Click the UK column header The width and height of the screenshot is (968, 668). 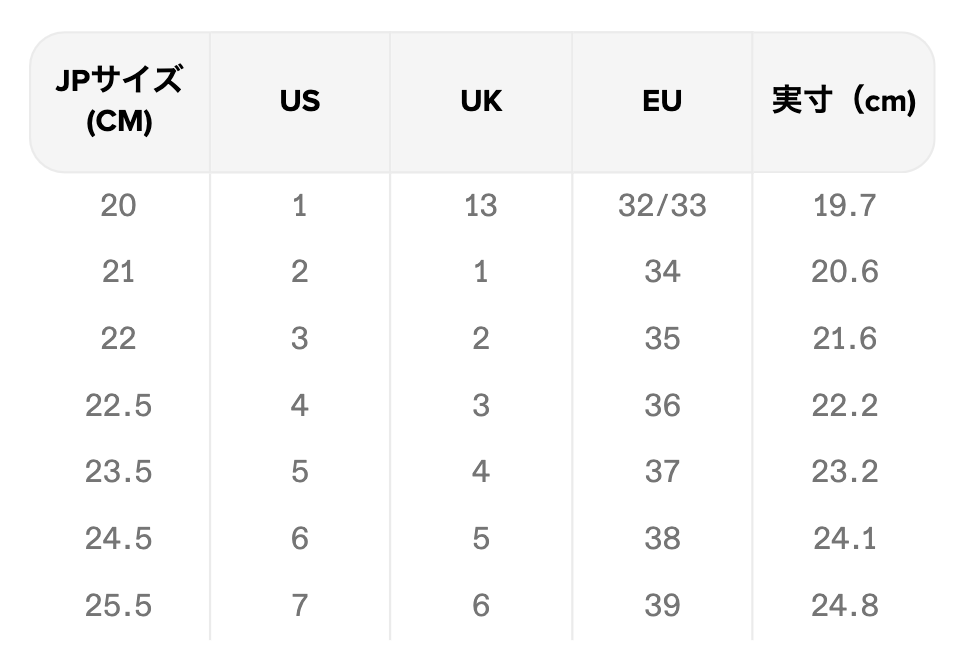[x=481, y=101]
